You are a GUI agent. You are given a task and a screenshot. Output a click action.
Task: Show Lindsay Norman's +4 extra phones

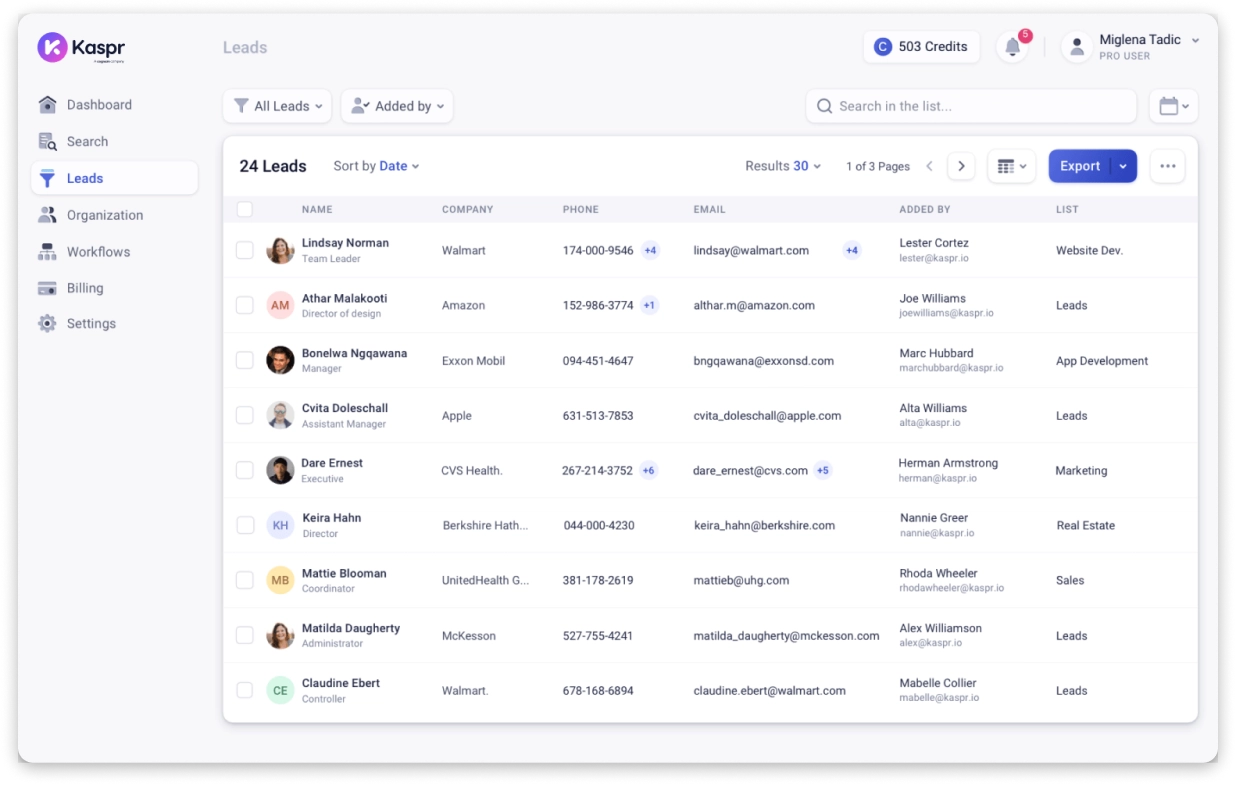650,251
